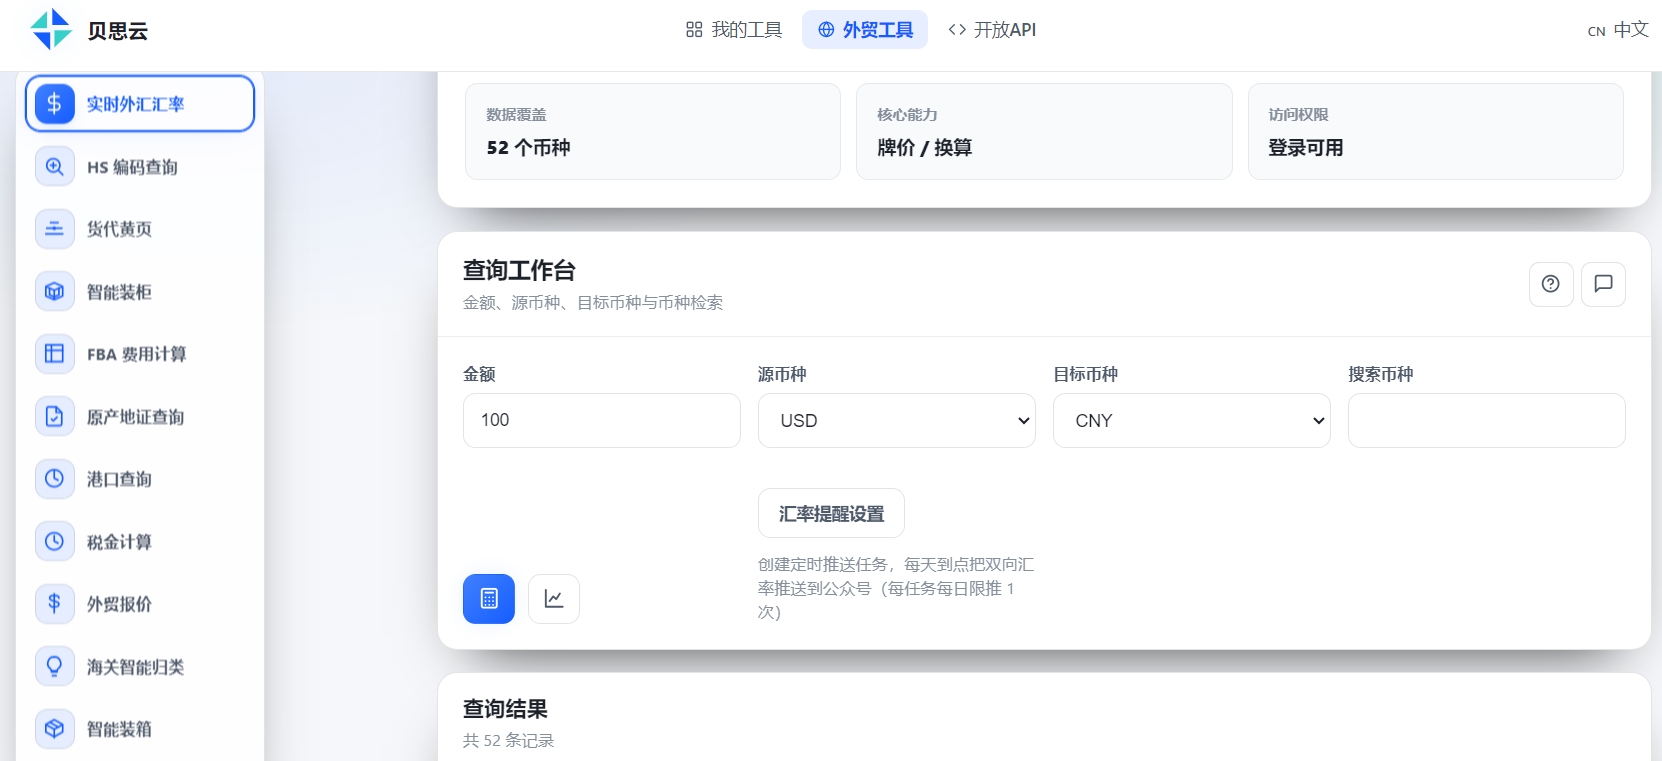The image size is (1662, 761).
Task: Switch to the 外贸工具 tab
Action: tap(865, 30)
